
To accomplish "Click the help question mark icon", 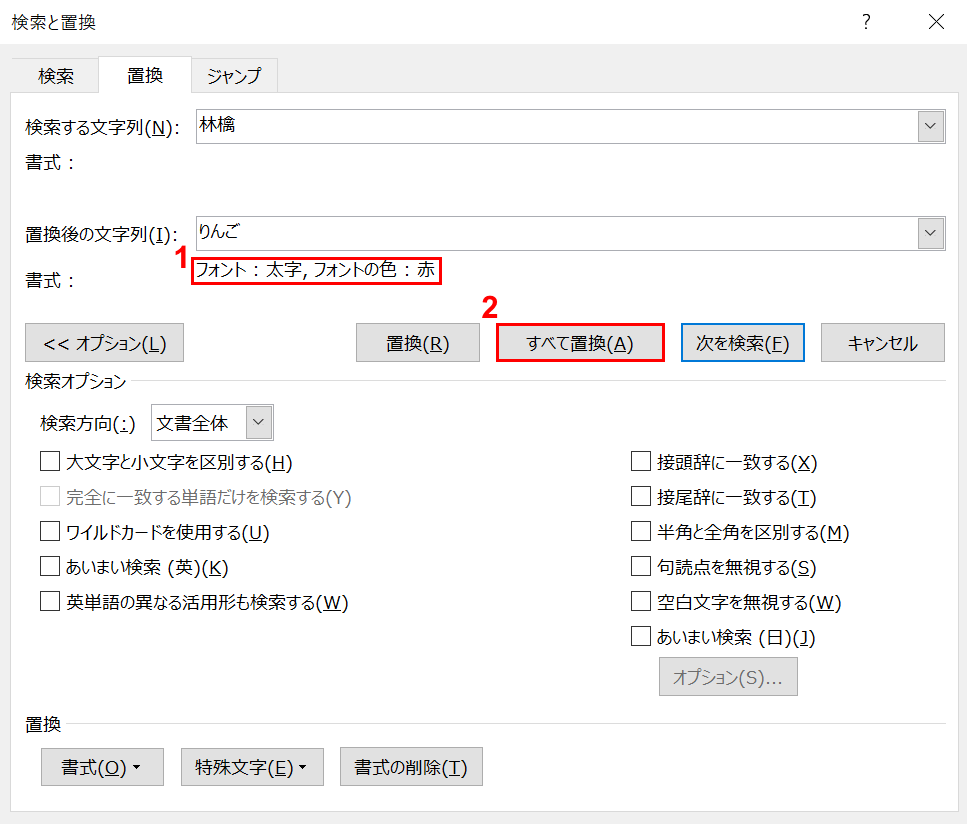I will [866, 22].
